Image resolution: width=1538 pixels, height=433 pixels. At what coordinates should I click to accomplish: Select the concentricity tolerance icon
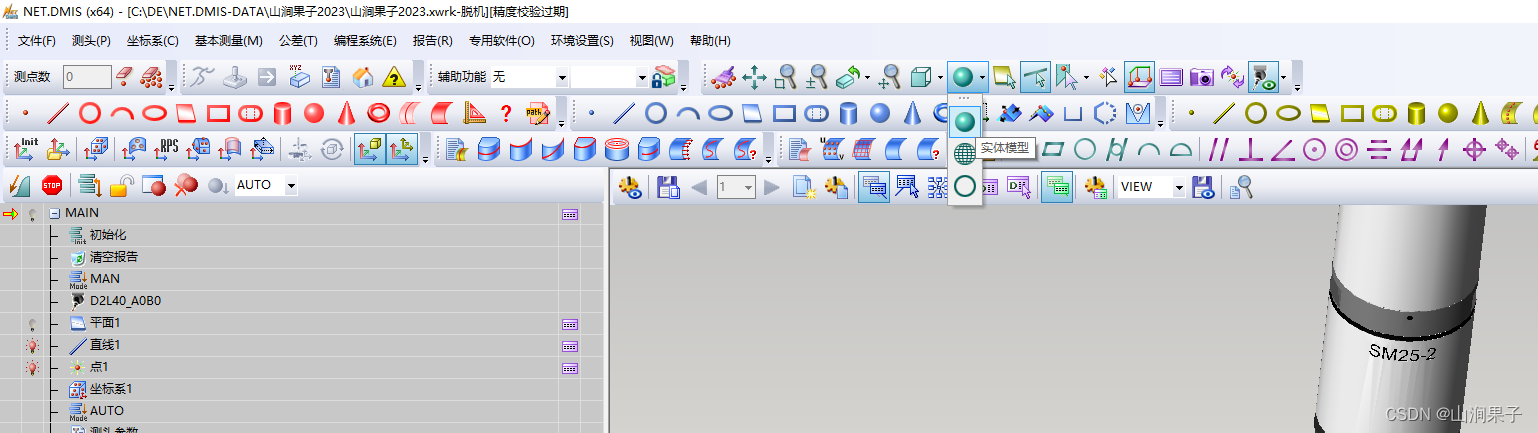1346,150
